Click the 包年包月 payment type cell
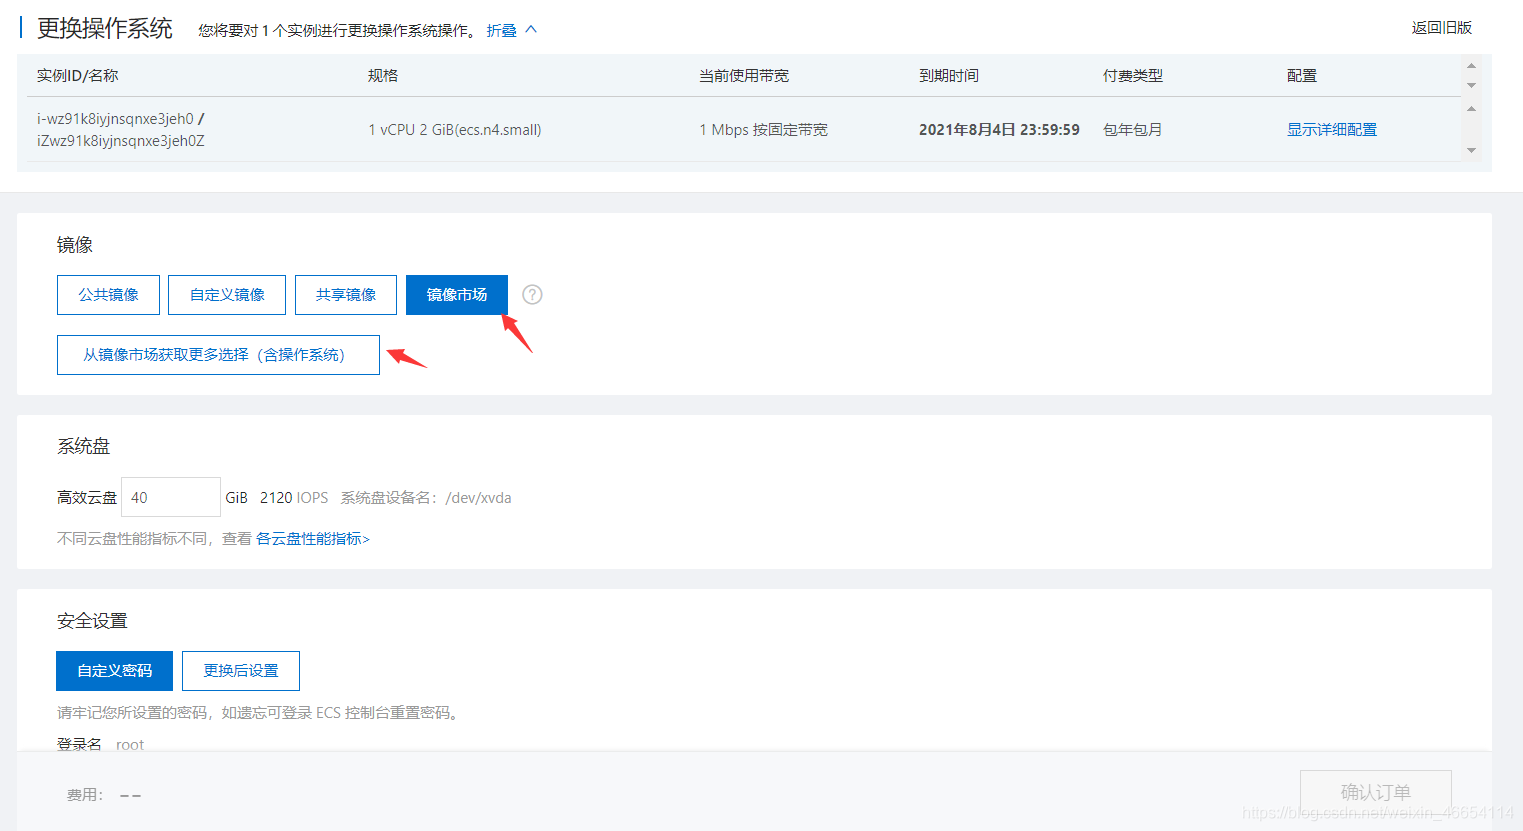This screenshot has width=1523, height=831. 1133,130
